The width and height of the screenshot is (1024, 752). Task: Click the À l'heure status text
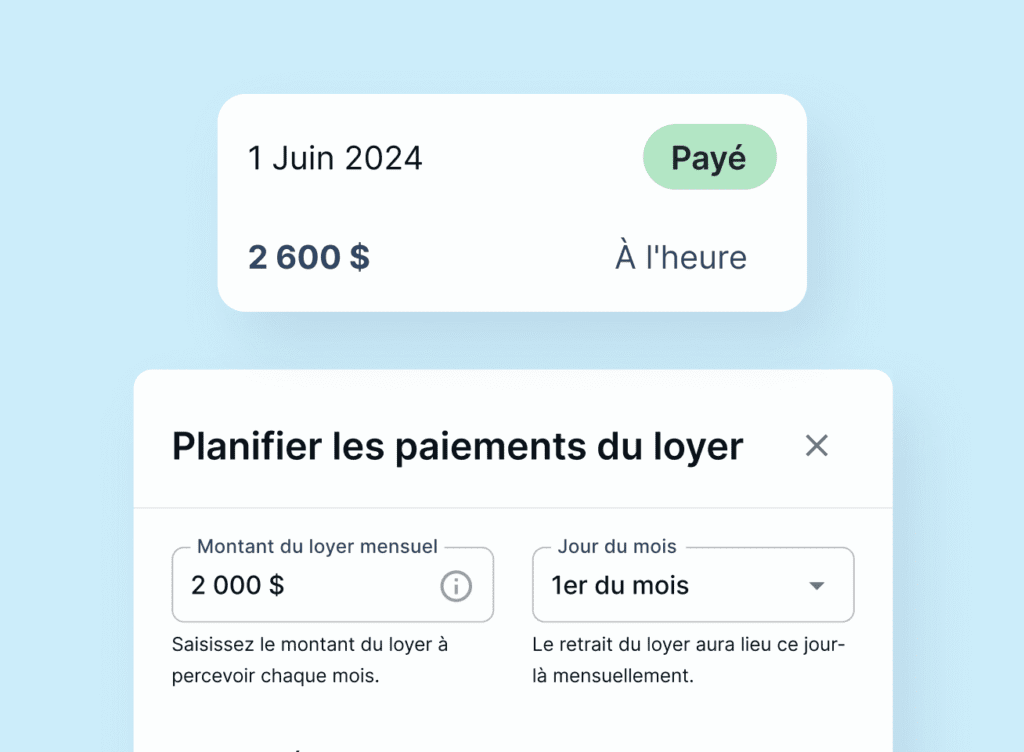click(680, 258)
